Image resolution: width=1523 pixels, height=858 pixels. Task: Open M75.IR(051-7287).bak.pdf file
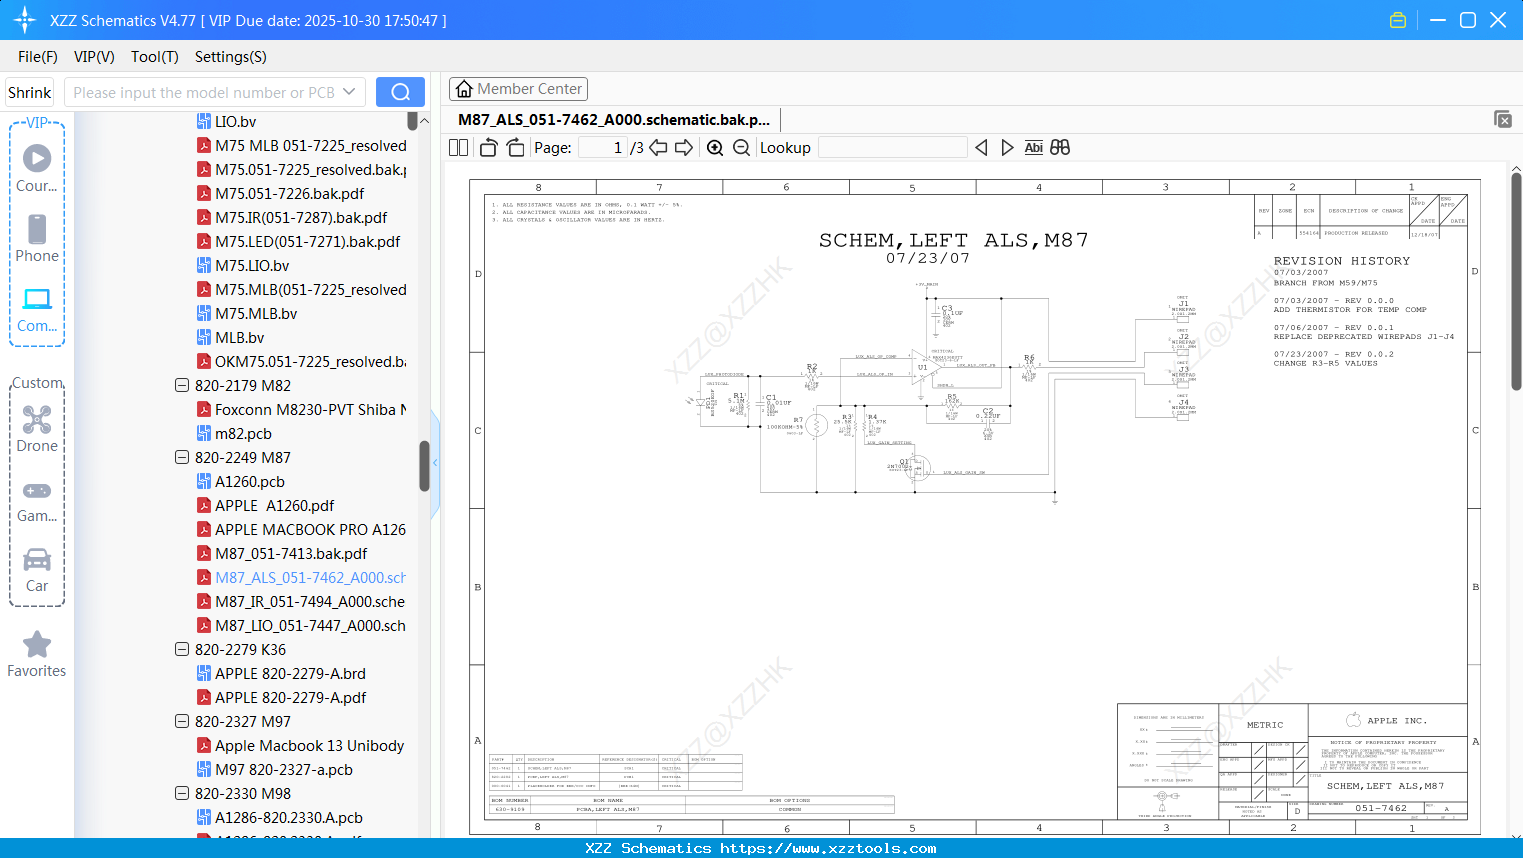tap(301, 217)
